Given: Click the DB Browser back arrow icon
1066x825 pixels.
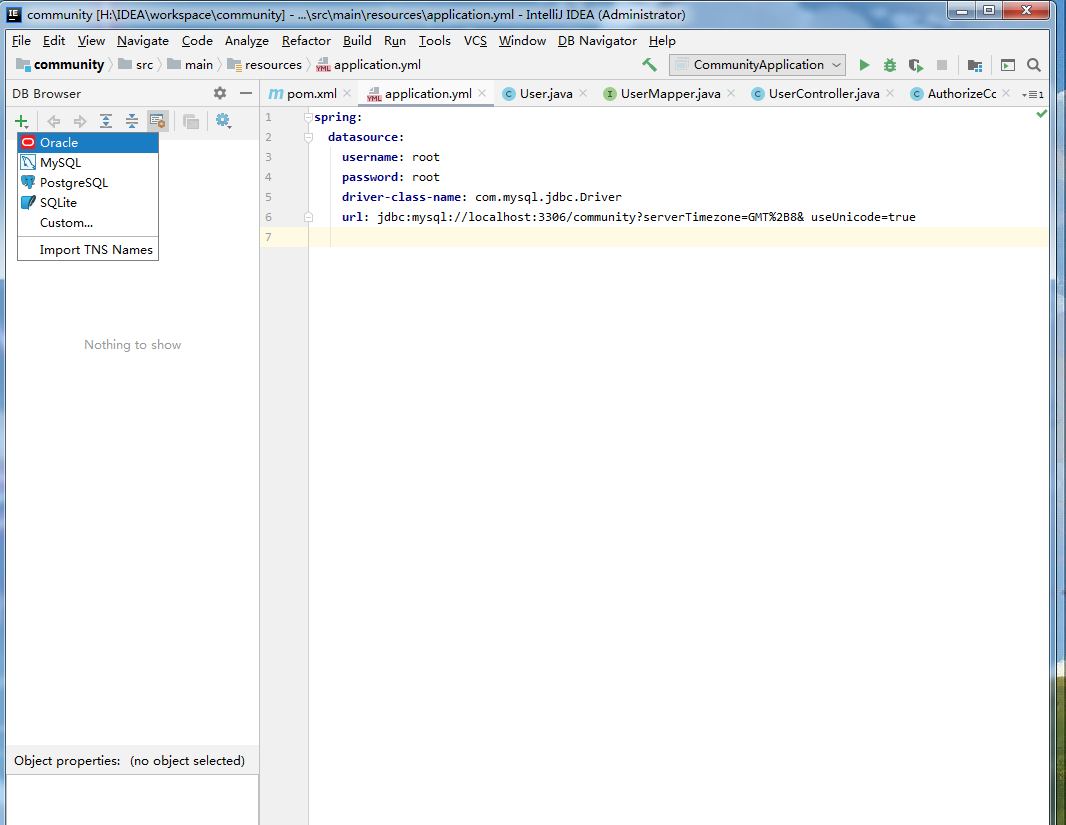Looking at the screenshot, I should [53, 122].
